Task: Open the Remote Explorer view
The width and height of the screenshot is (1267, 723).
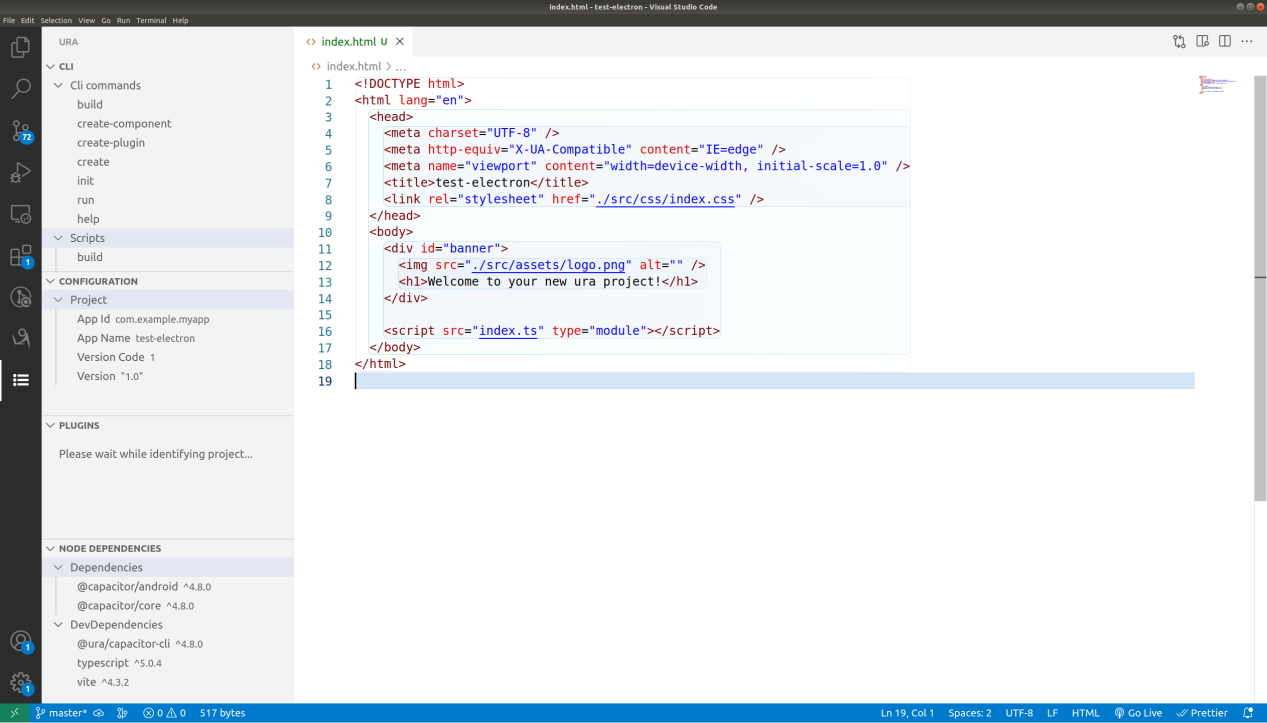Action: click(x=20, y=214)
